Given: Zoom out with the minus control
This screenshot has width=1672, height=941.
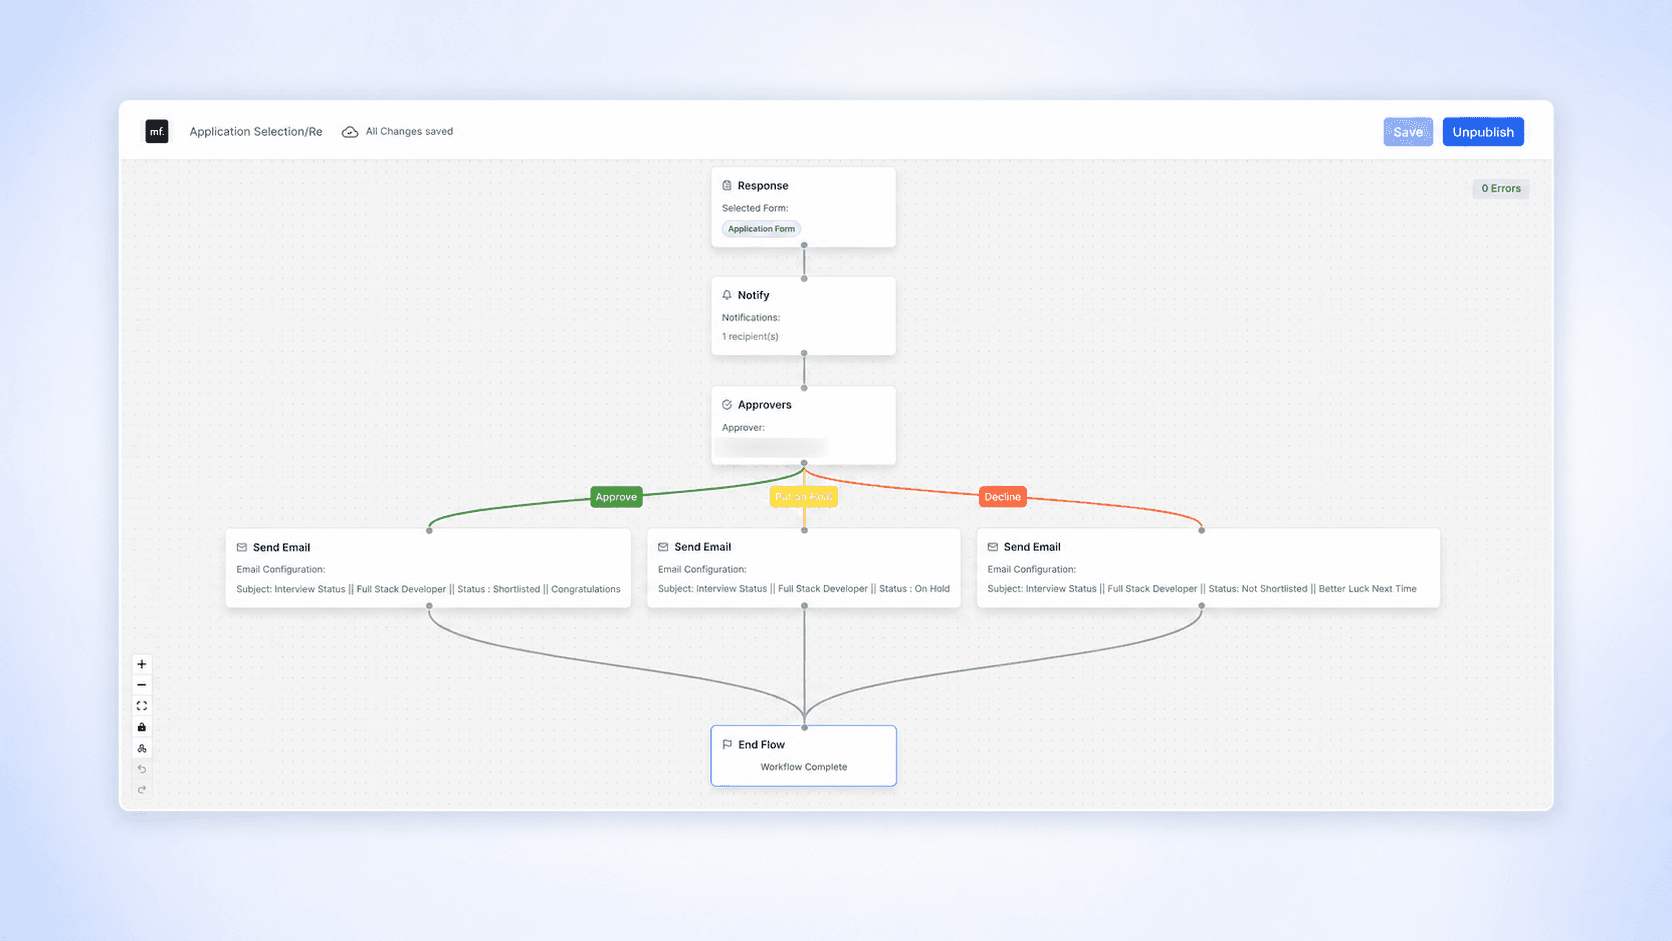Looking at the screenshot, I should [142, 685].
